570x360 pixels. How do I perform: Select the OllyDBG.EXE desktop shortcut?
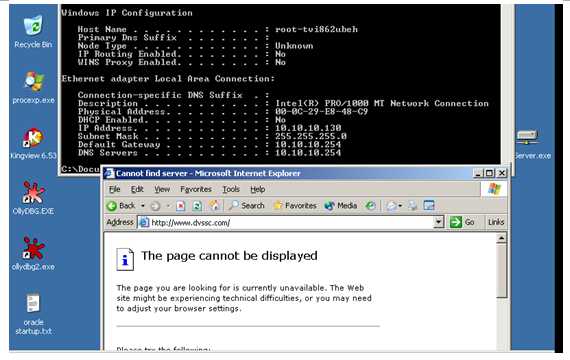click(x=33, y=198)
